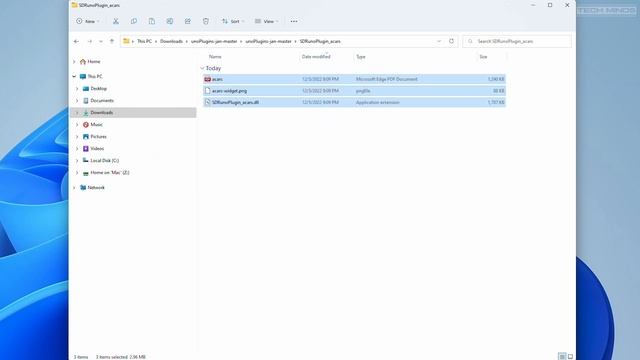Go up one folder level
Screen dimensions: 640x360
pyautogui.click(x=112, y=41)
